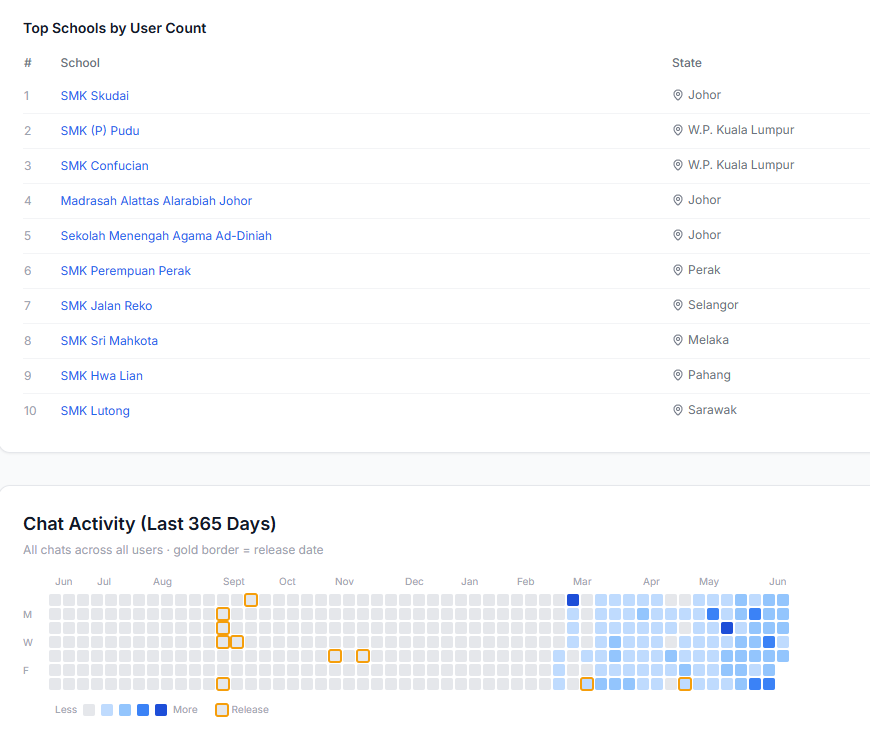870x739 pixels.
Task: Open the SMK Sri Mahkota link
Action: 109,340
